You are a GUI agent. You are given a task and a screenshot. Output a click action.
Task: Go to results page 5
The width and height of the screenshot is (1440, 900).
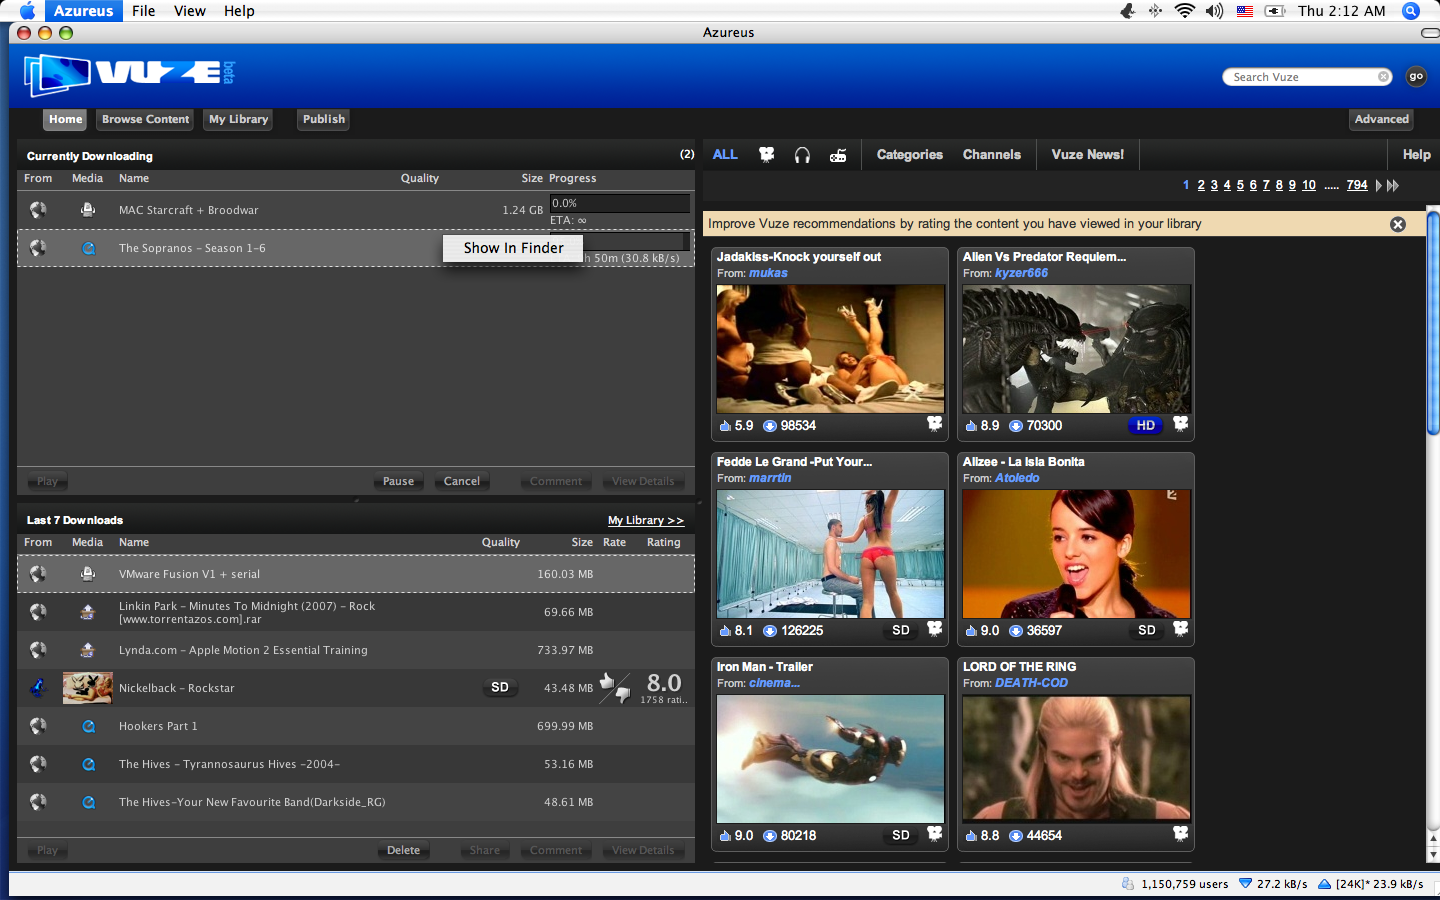1240,186
